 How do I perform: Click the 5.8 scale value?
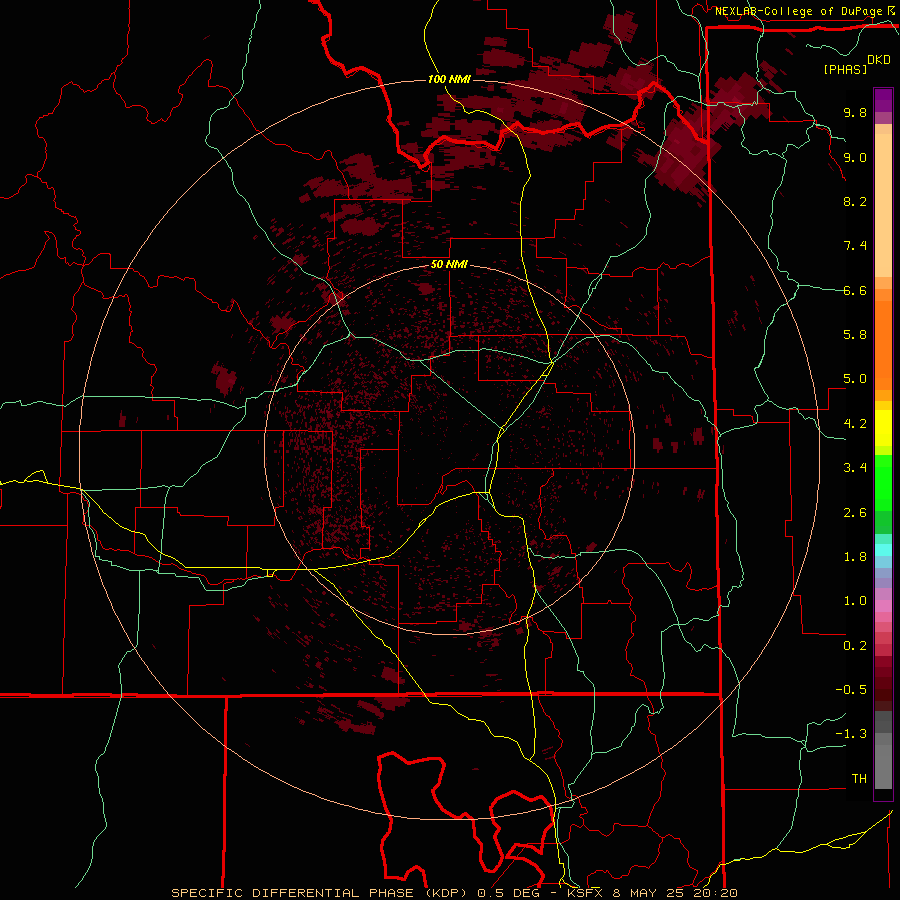point(855,335)
